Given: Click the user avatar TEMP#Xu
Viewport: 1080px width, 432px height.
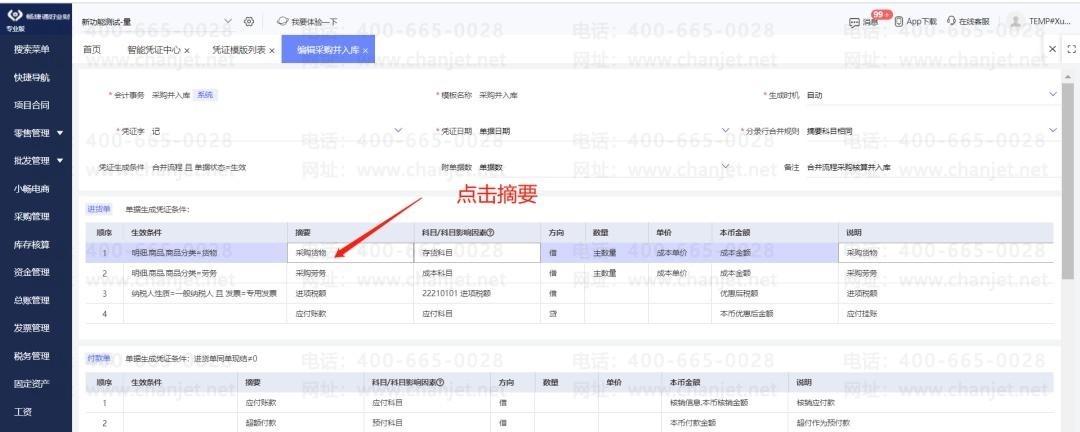Looking at the screenshot, I should pos(1015,21).
